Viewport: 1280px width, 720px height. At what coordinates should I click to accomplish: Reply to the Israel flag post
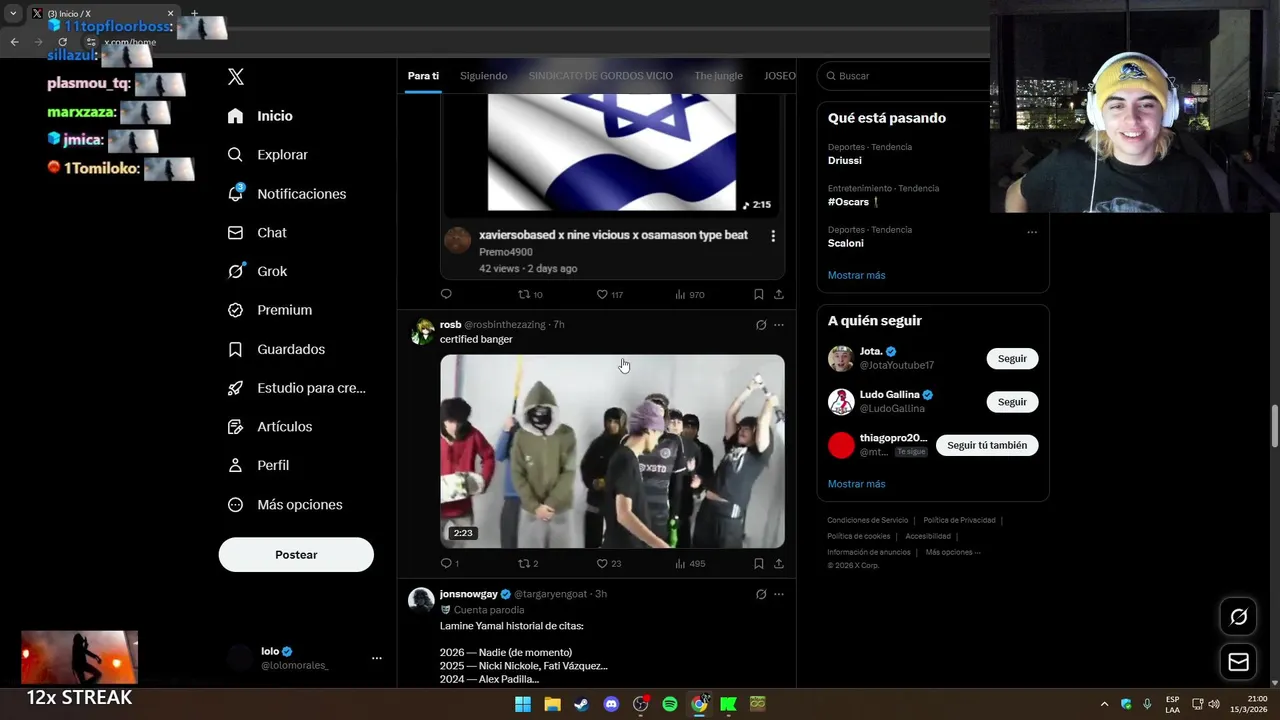pyautogui.click(x=446, y=294)
